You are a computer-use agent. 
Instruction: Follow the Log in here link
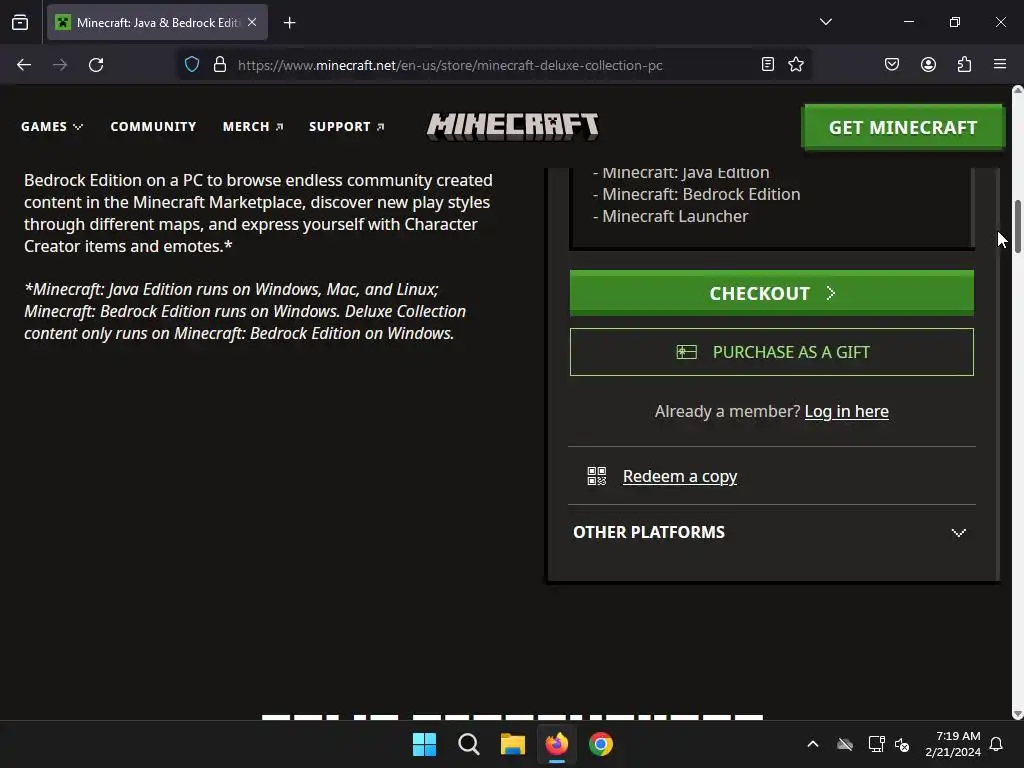[846, 411]
